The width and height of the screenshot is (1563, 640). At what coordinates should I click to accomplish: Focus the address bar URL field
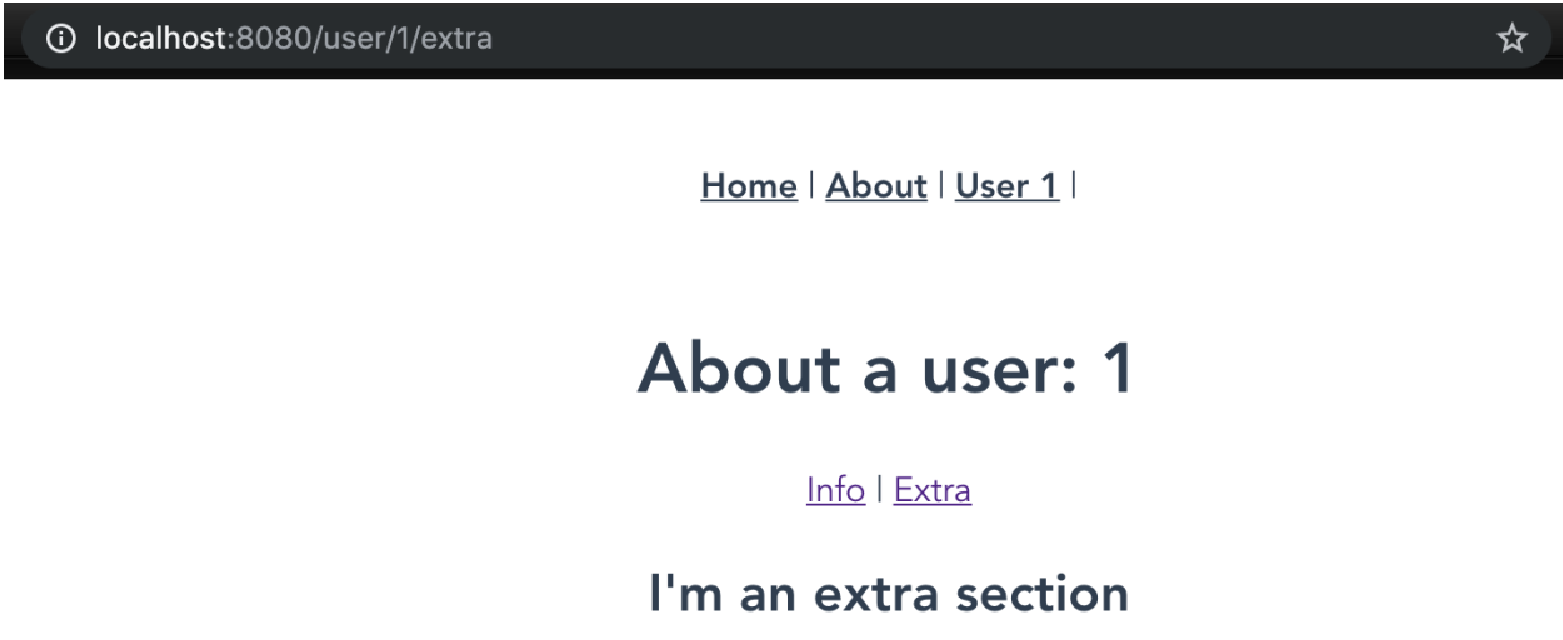[x=780, y=39]
